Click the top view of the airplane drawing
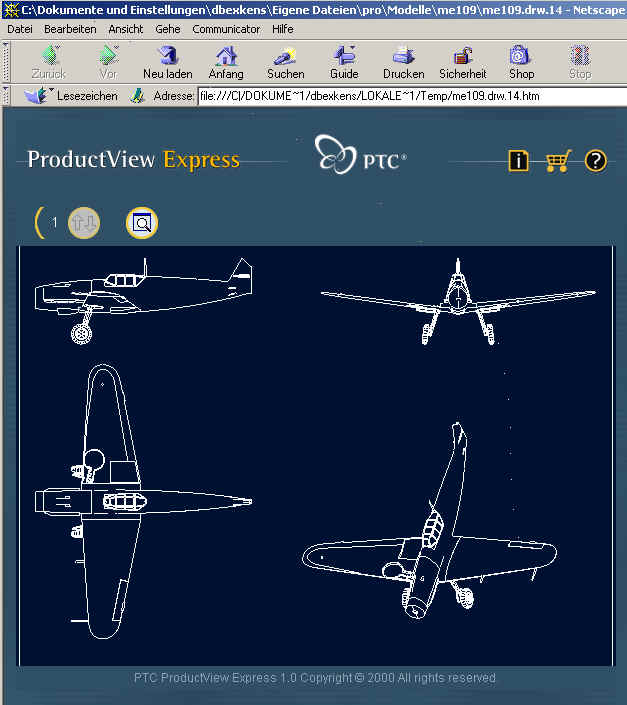 point(143,501)
